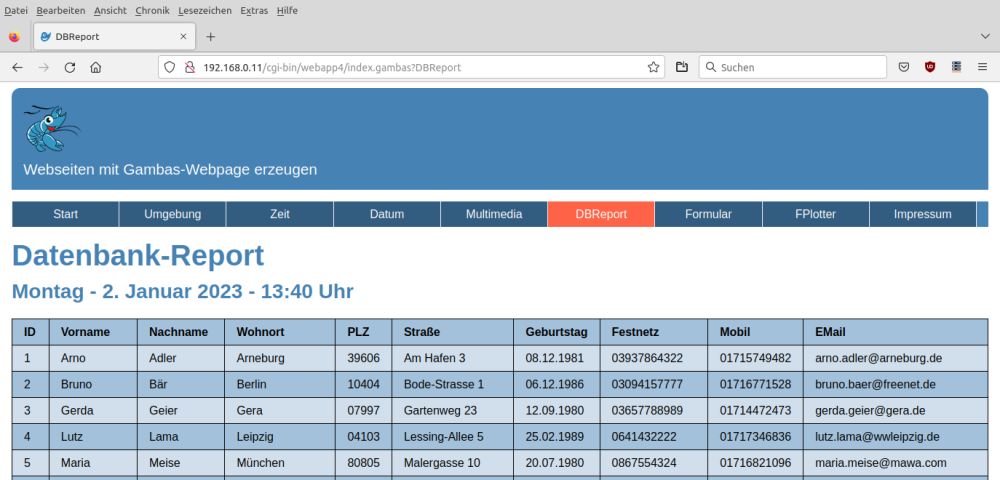Open the Chronik menu
Screen dimensions: 1000x480
152,10
